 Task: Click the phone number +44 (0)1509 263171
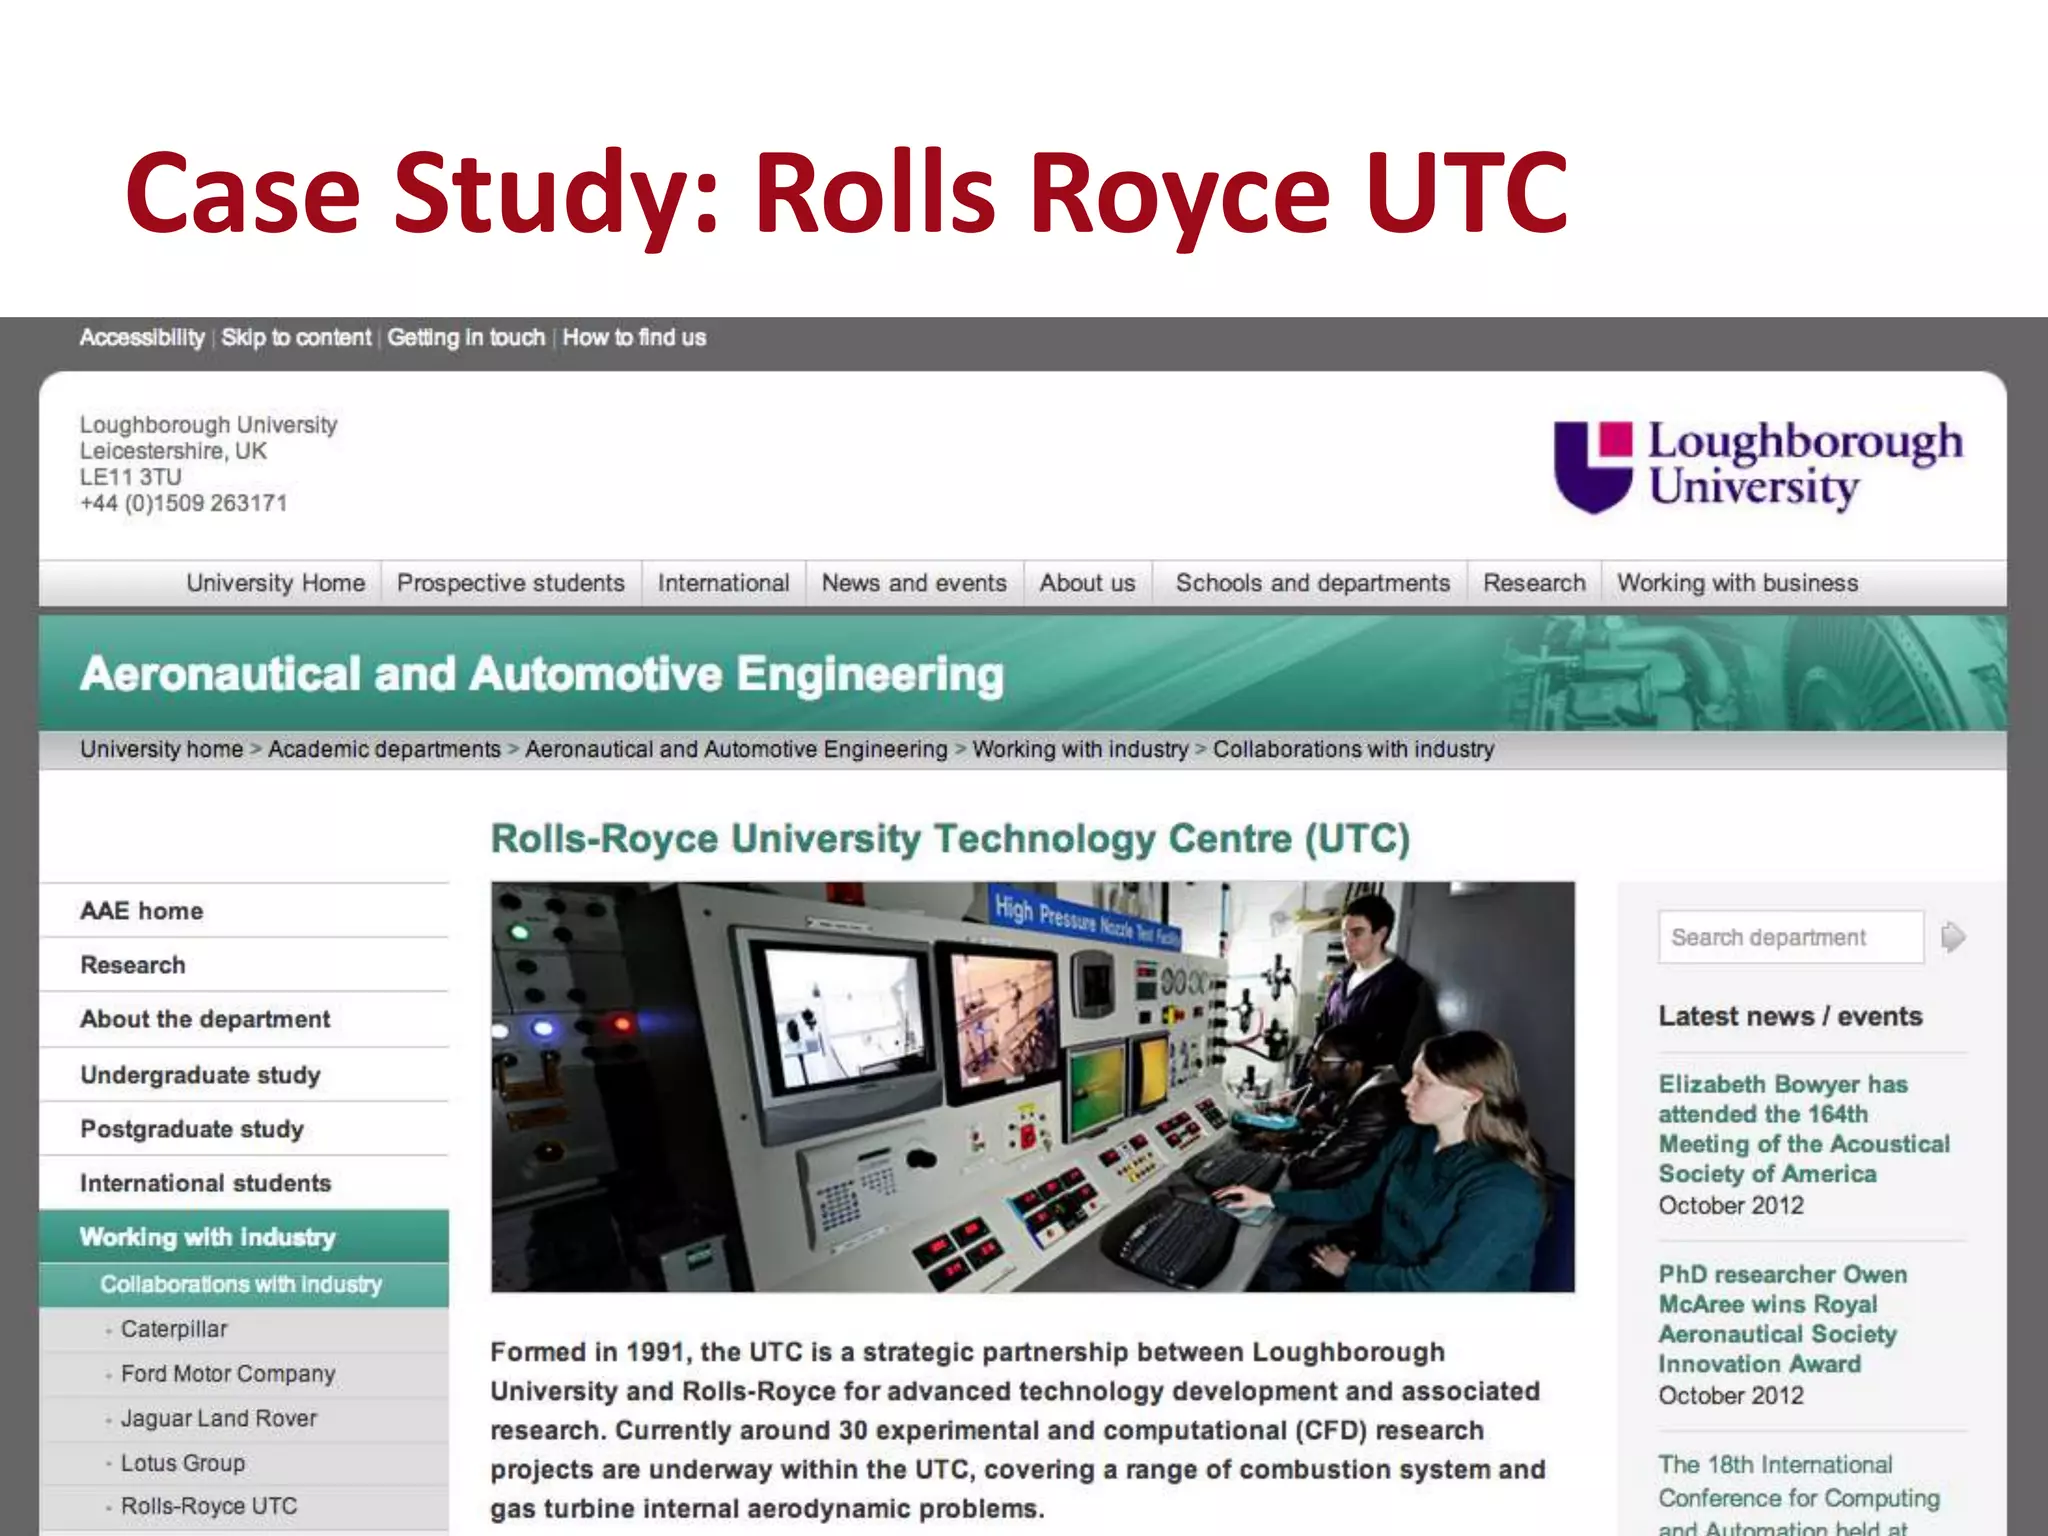pyautogui.click(x=184, y=503)
